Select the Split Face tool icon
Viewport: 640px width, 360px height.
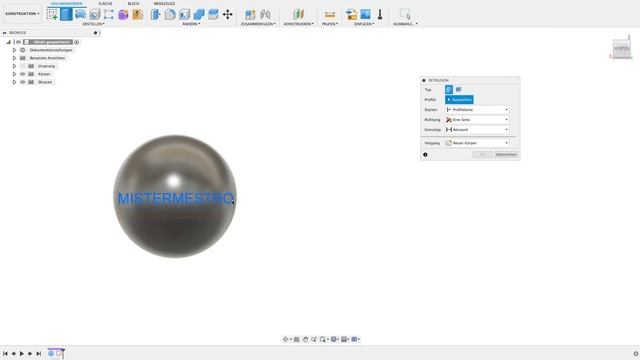point(213,14)
